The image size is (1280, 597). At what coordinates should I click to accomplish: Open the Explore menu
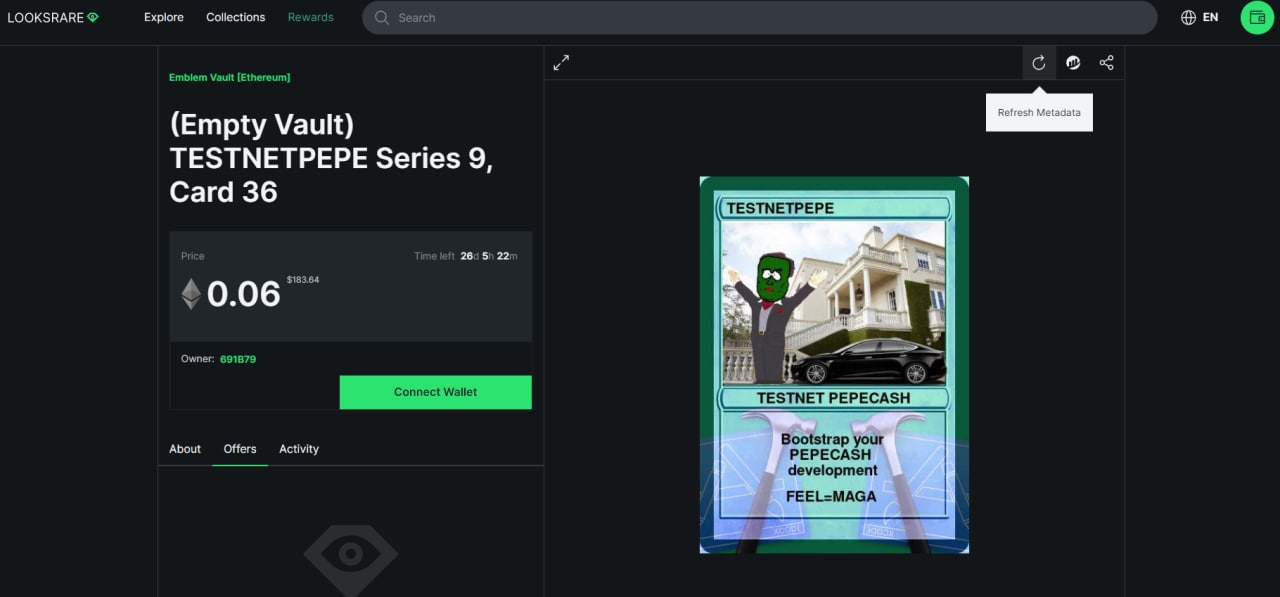pyautogui.click(x=164, y=17)
